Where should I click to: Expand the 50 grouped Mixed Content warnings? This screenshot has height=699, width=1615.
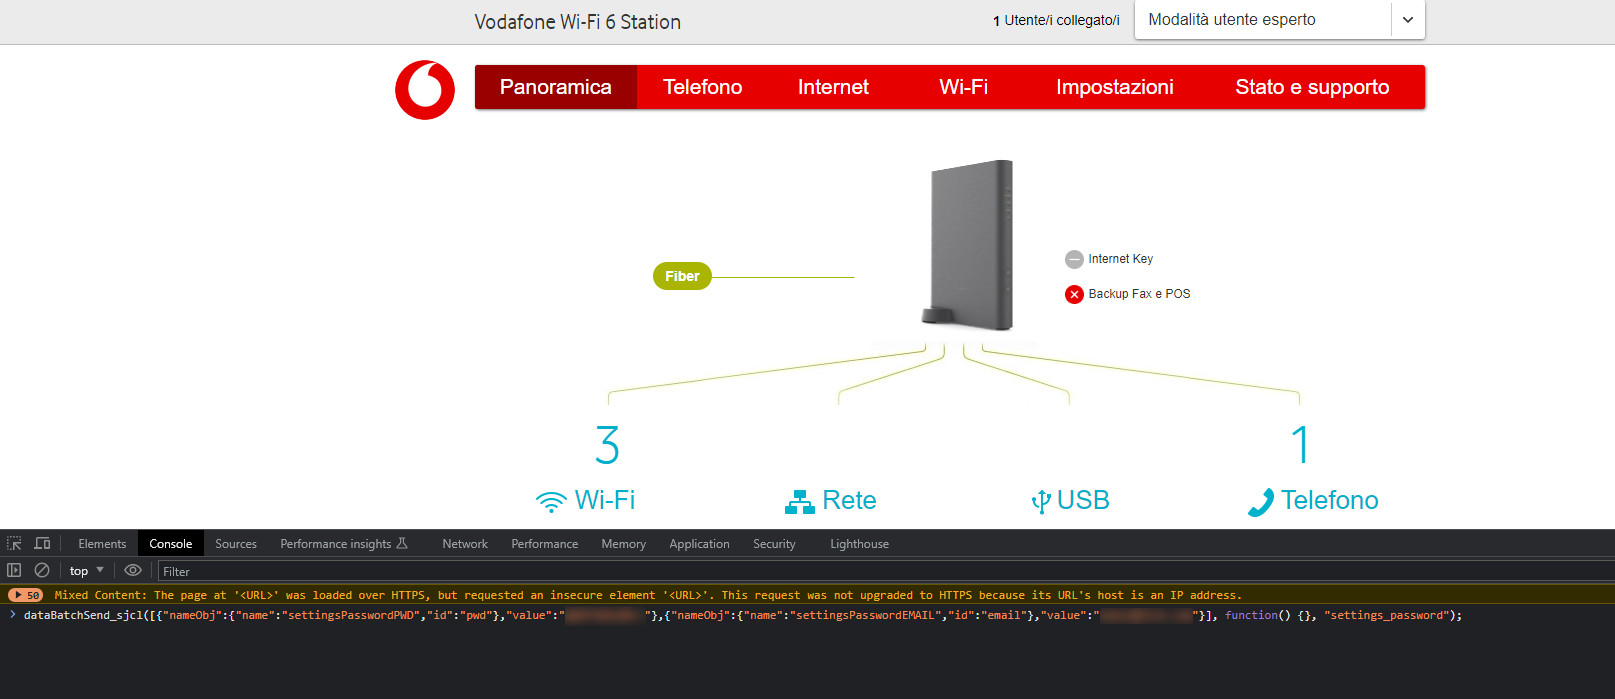(x=26, y=595)
